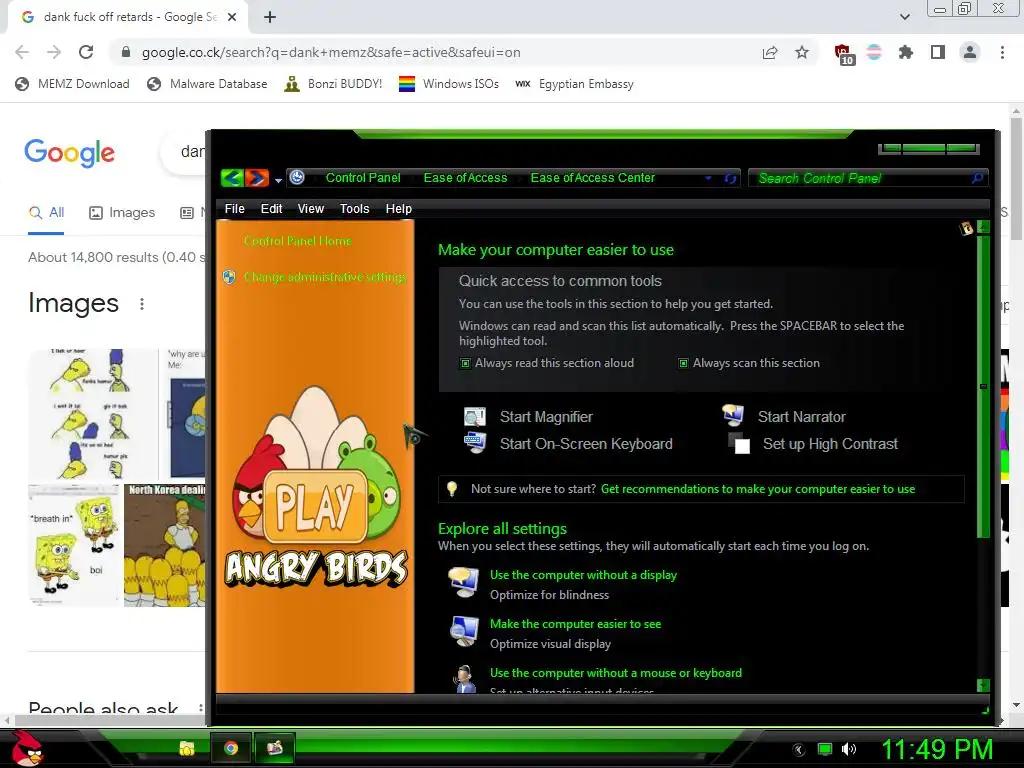This screenshot has width=1024, height=768.
Task: Start Magnifier via its icon
Action: pos(475,416)
